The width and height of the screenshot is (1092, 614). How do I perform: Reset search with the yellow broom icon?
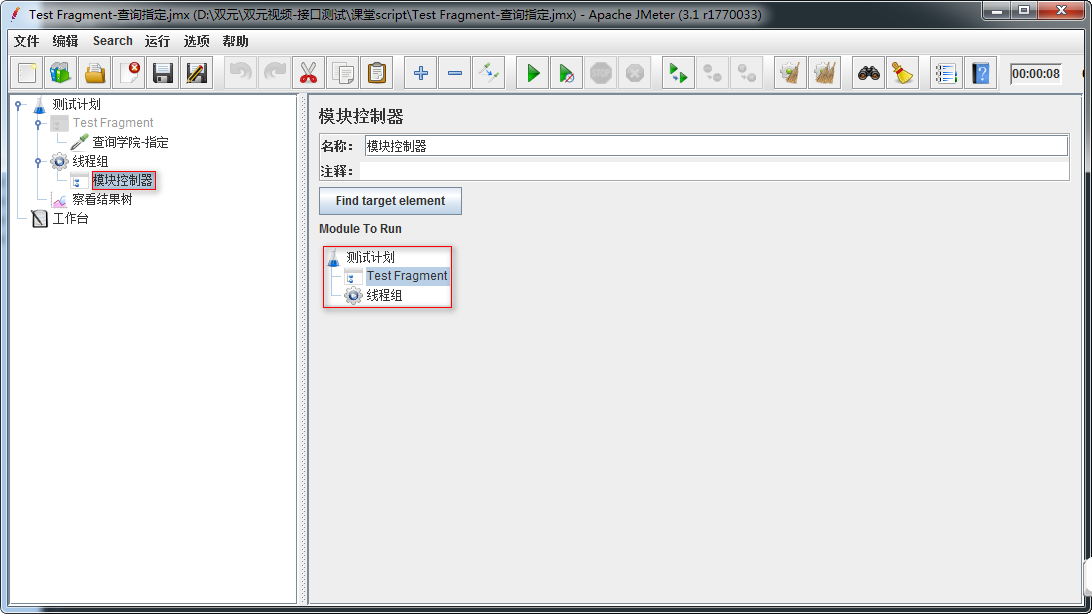[903, 73]
